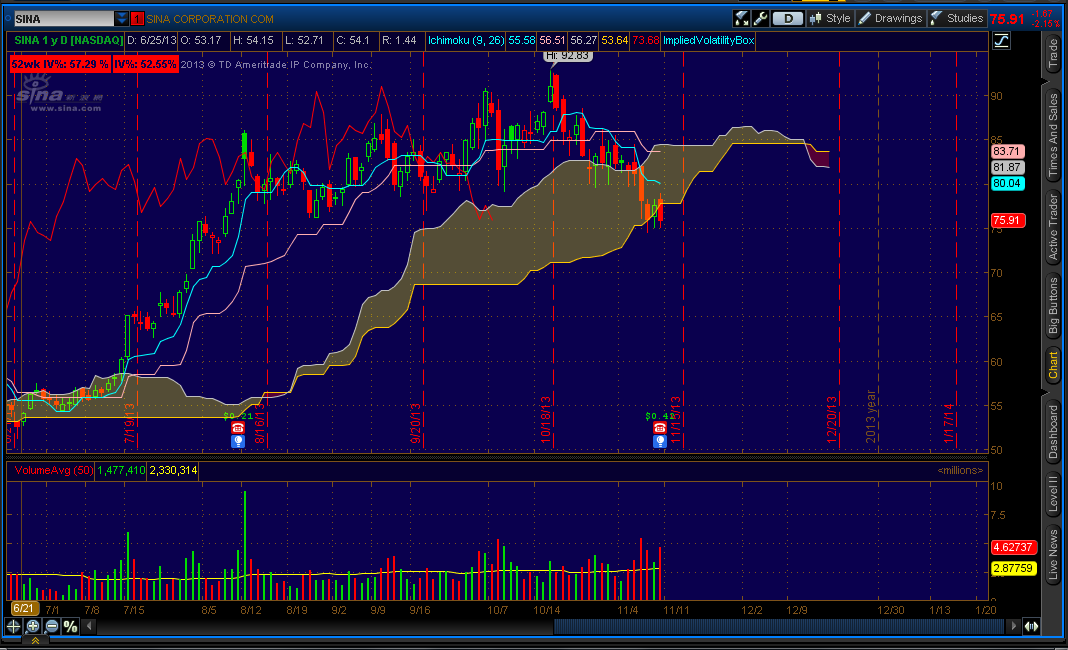
Task: Click the first red phone earnings call icon
Action: coord(238,427)
